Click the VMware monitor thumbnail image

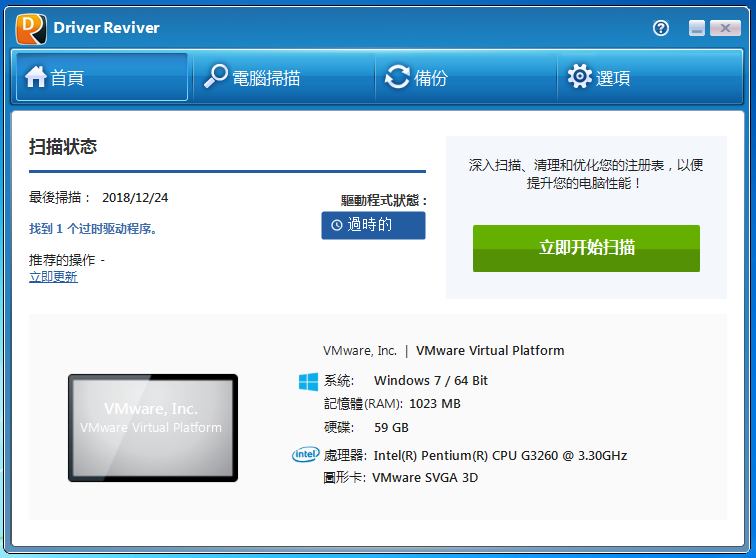pyautogui.click(x=153, y=428)
